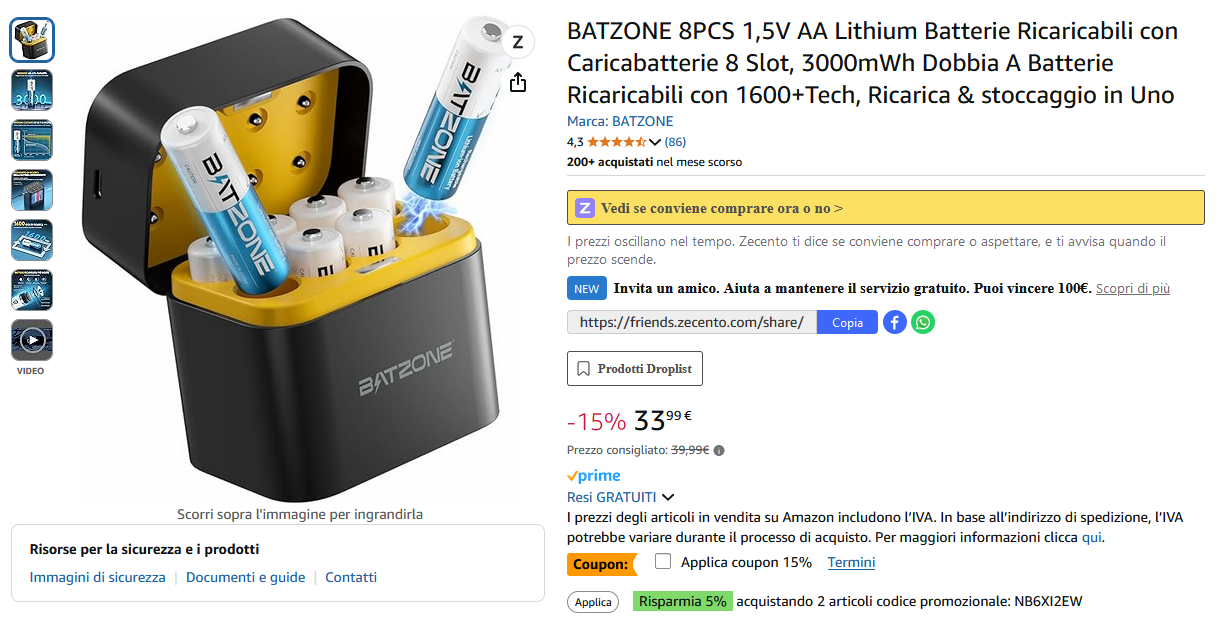This screenshot has height=620, width=1221.
Task: Click the Copia button
Action: click(847, 322)
